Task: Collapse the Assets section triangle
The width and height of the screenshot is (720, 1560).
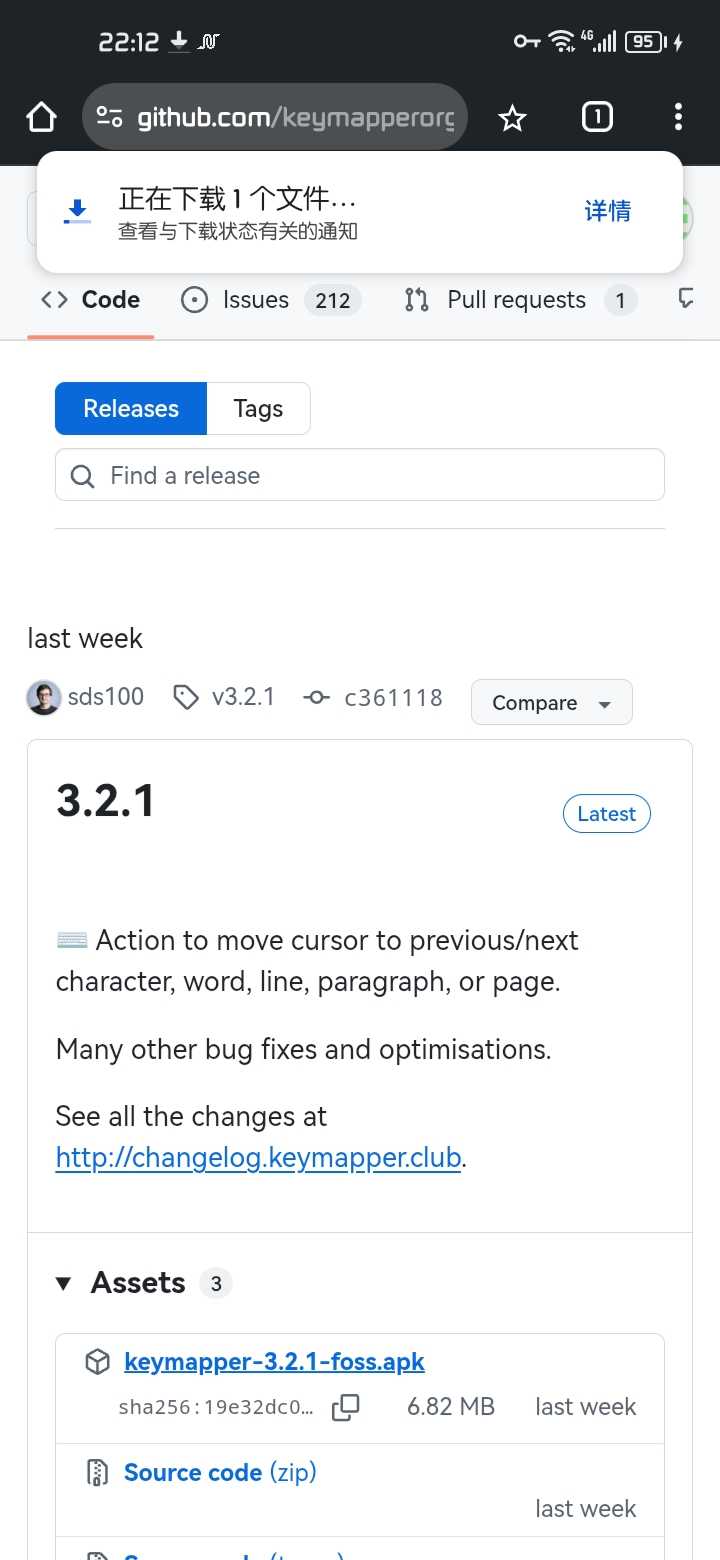Action: coord(64,1283)
